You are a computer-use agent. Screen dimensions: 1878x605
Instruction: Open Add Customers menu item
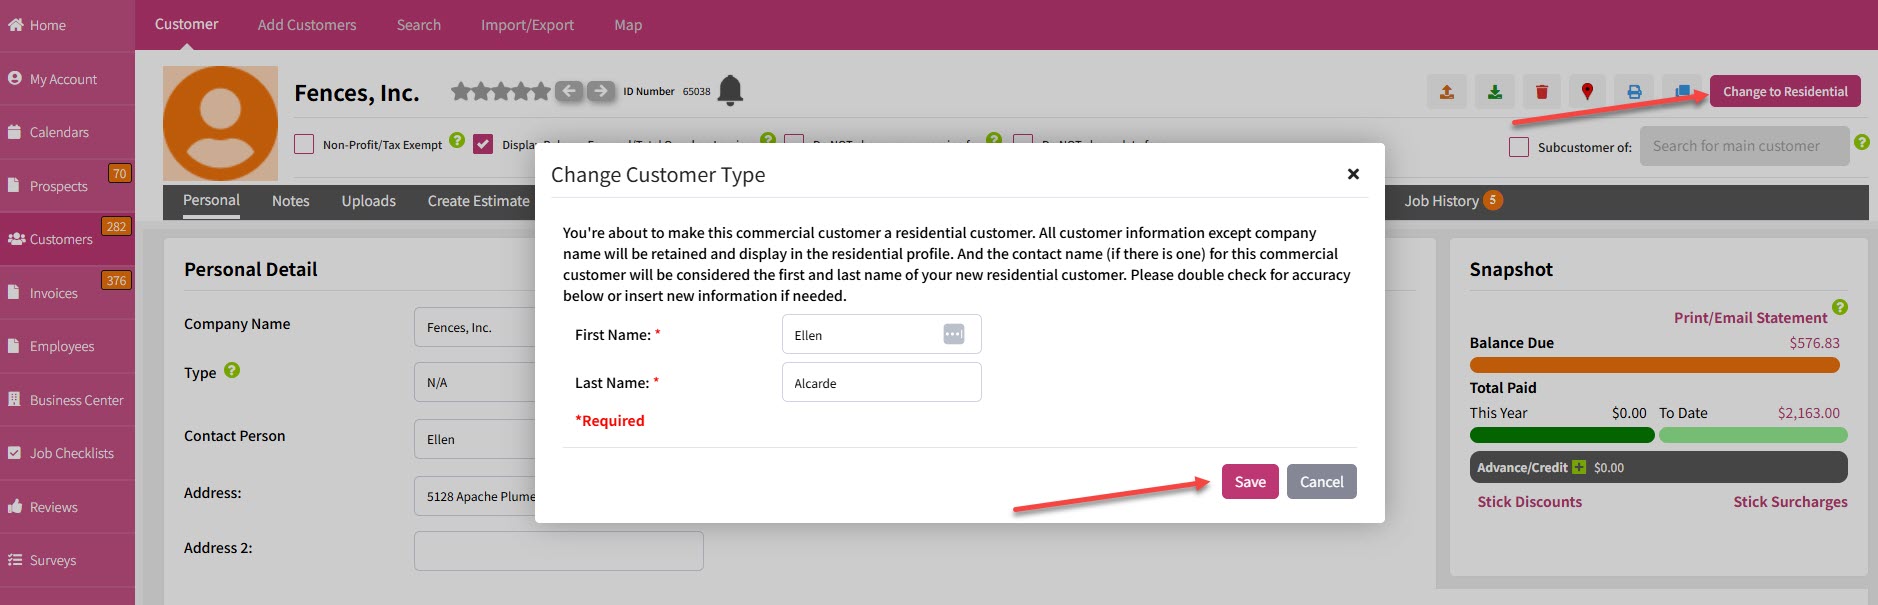coord(307,25)
